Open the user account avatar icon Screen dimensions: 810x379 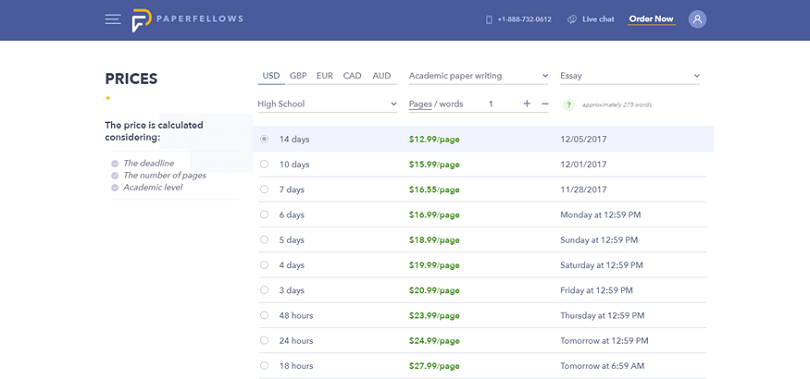point(697,20)
